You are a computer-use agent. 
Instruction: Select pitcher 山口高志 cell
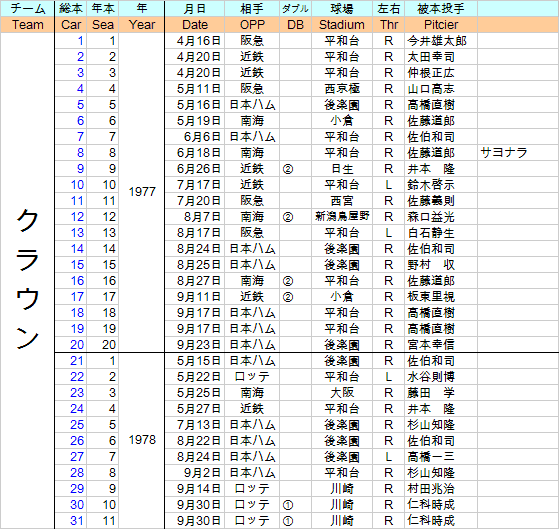click(x=441, y=89)
